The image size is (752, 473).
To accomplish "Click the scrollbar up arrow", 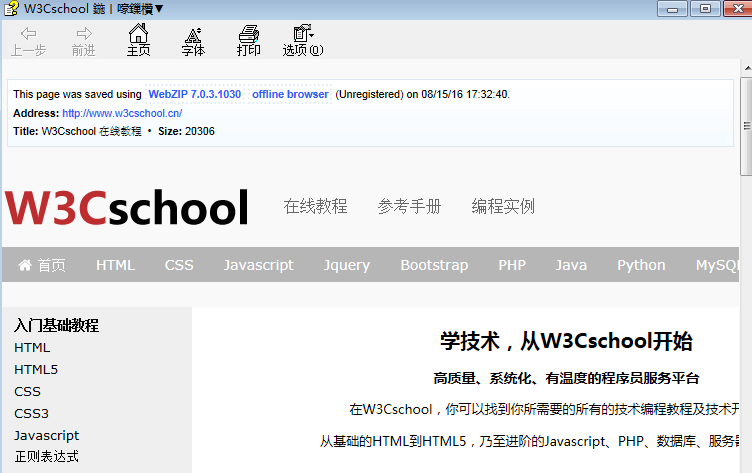I will tap(747, 69).
